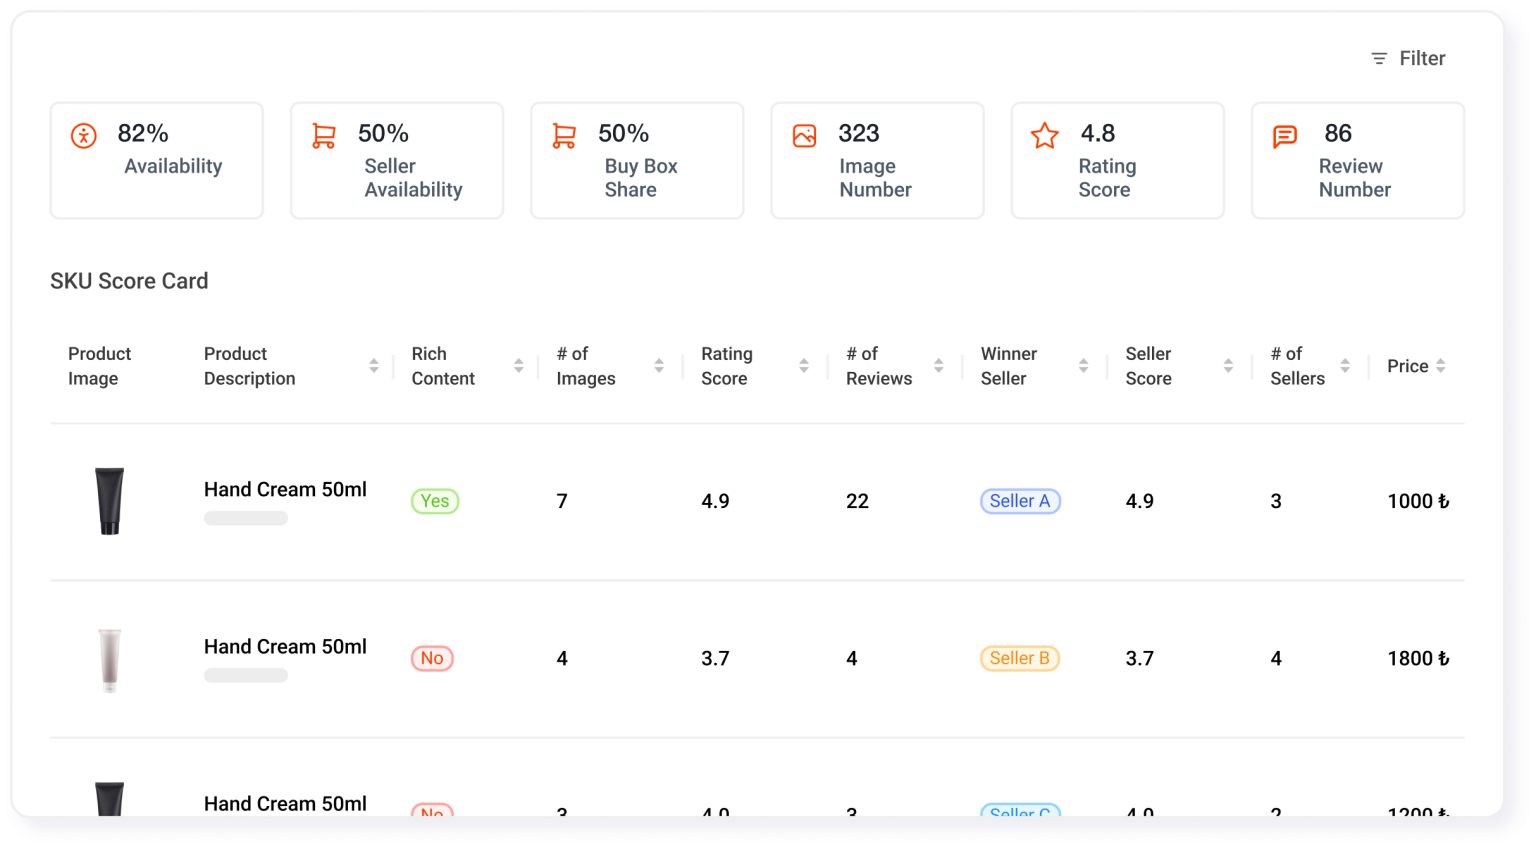Image resolution: width=1536 pixels, height=849 pixels.
Task: Open the white hand cream product thumbnail
Action: click(110, 660)
